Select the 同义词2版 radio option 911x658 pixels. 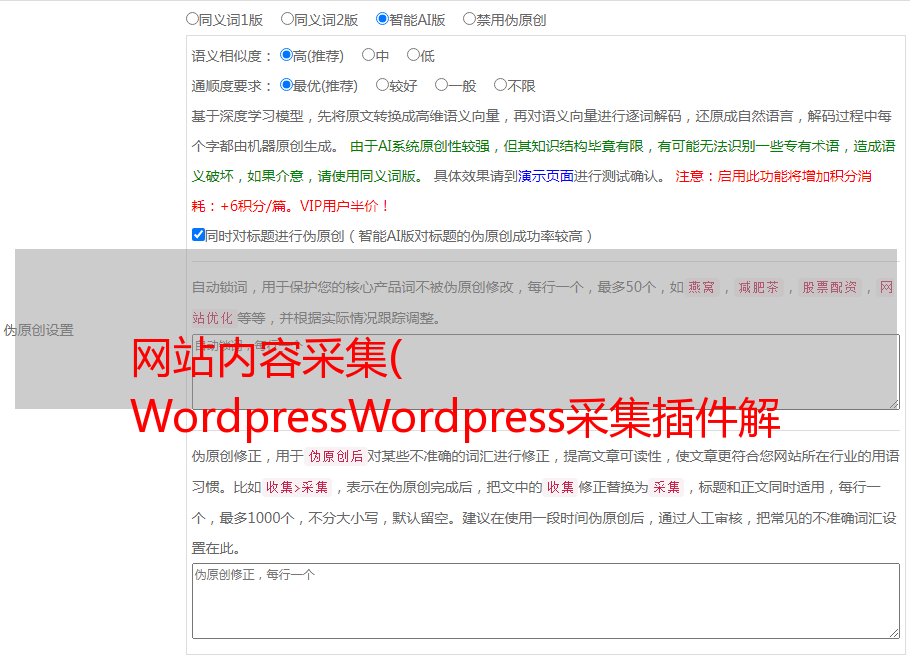pyautogui.click(x=287, y=19)
